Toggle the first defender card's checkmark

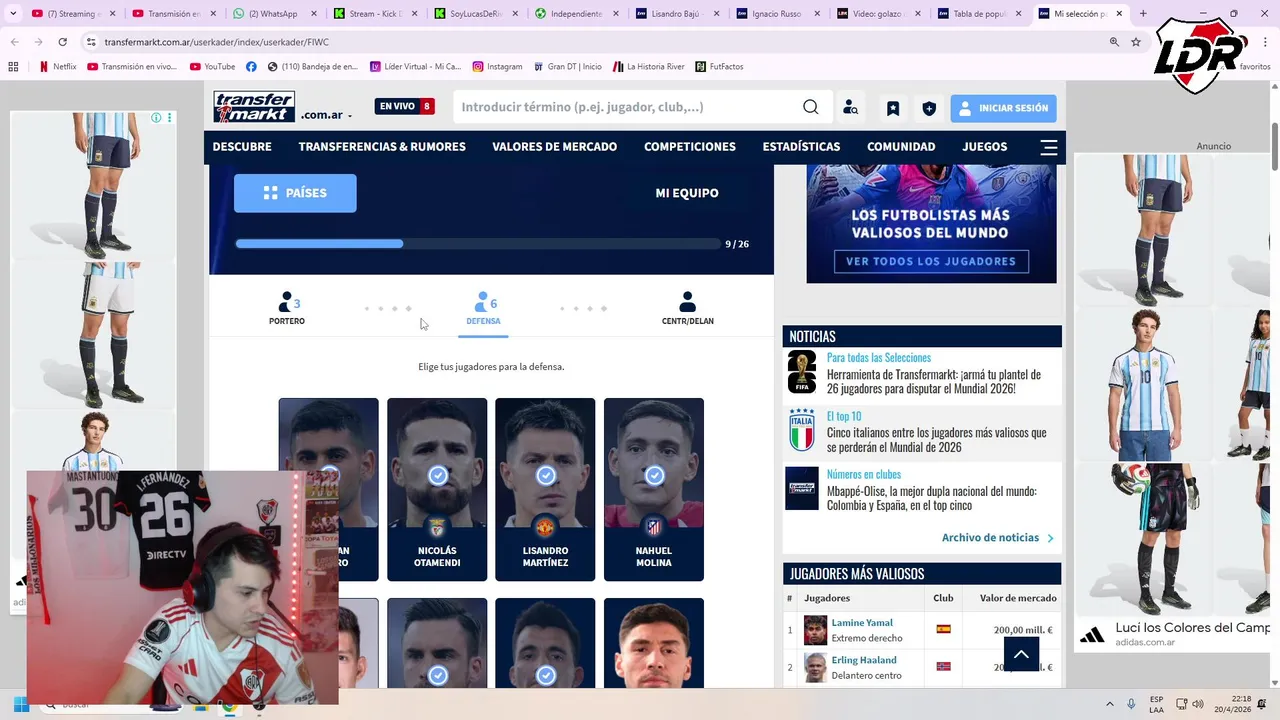point(329,472)
